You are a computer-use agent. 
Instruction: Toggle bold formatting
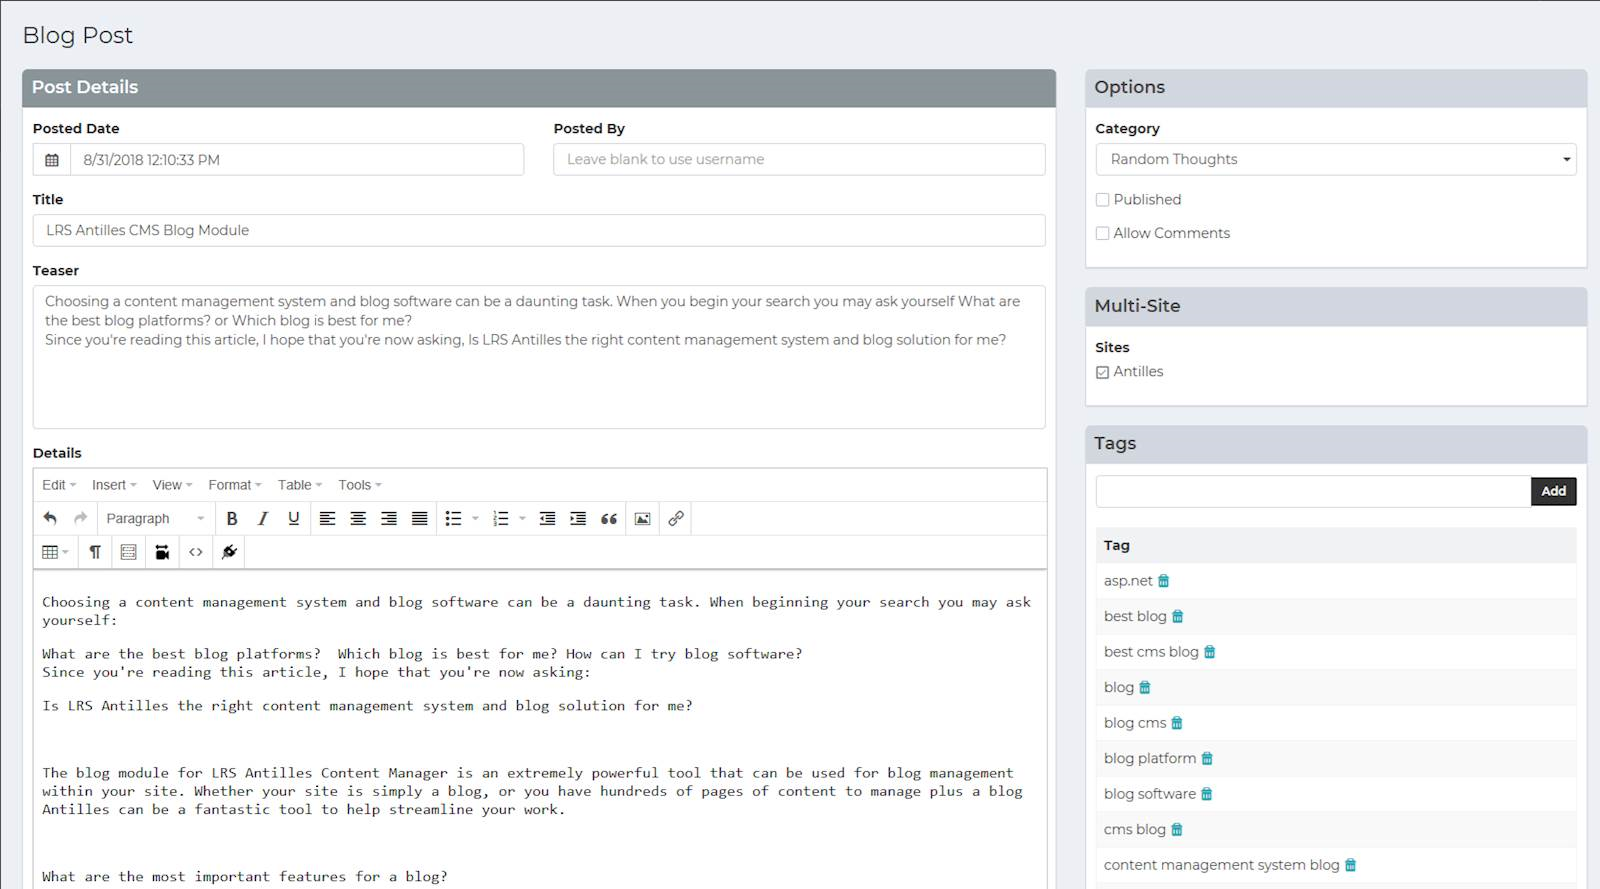tap(232, 518)
